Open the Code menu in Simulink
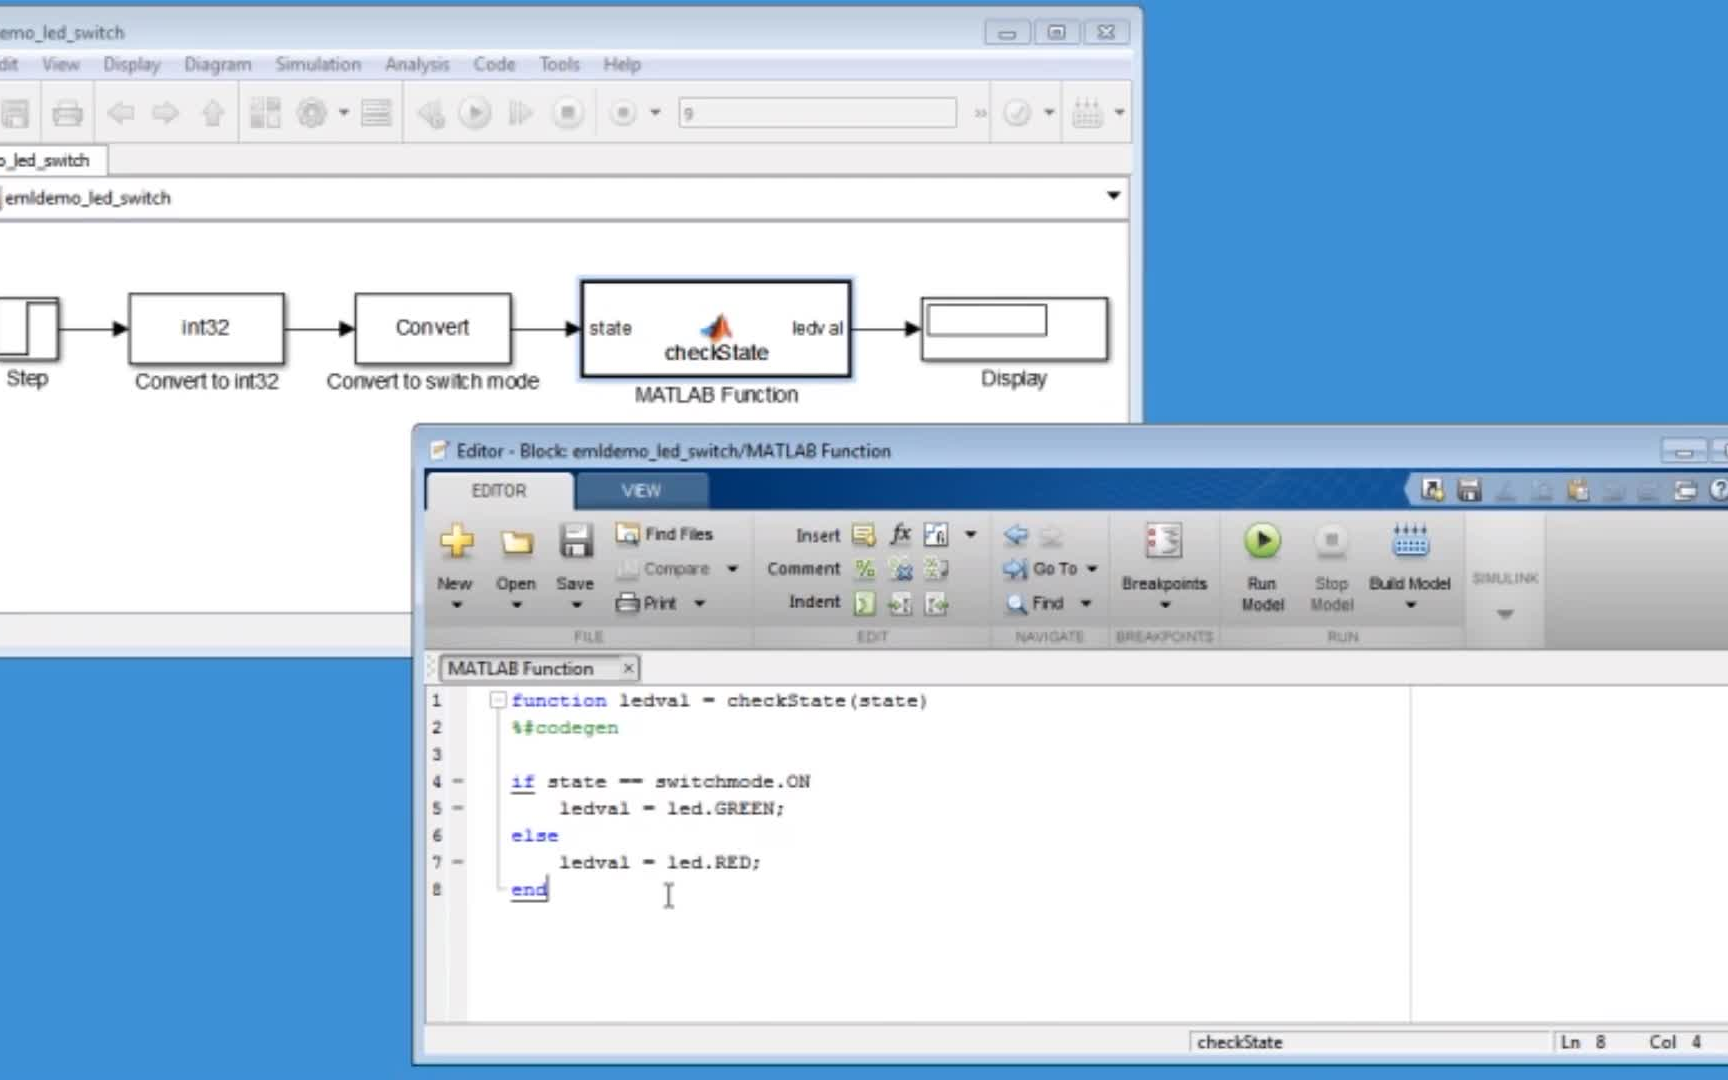 pyautogui.click(x=494, y=64)
